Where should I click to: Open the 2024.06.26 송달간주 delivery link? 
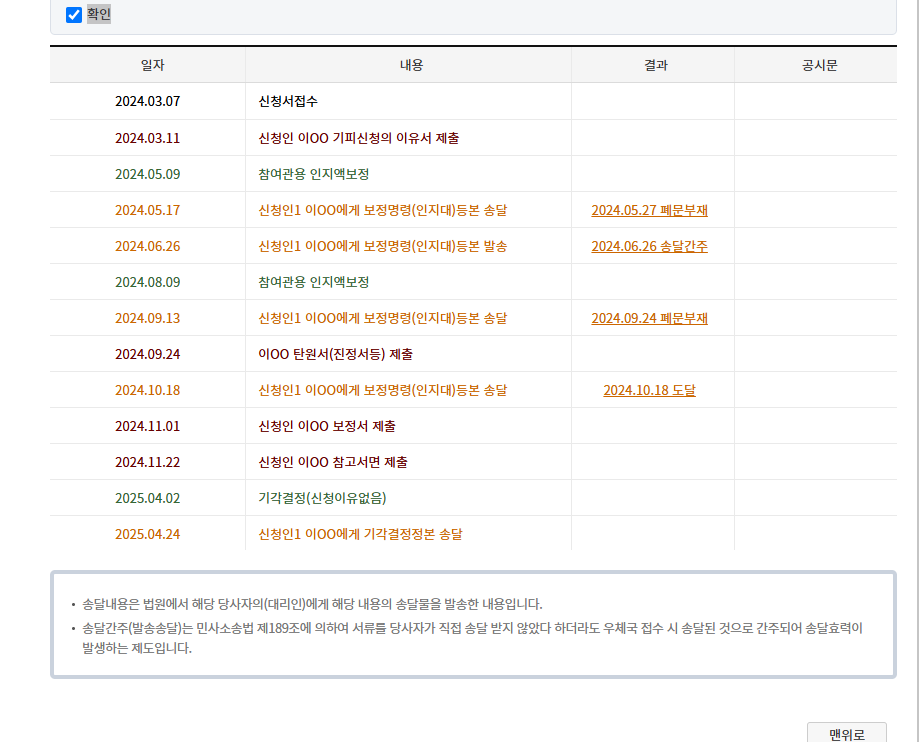point(649,246)
